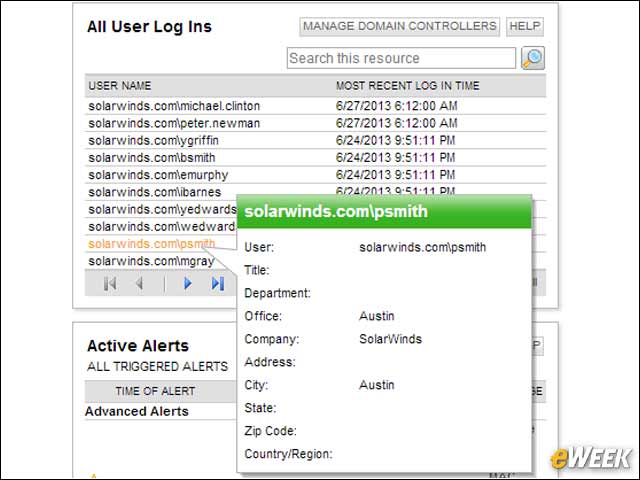Open user solarwinds.com\ibarnes
The height and width of the screenshot is (480, 640).
tap(155, 192)
